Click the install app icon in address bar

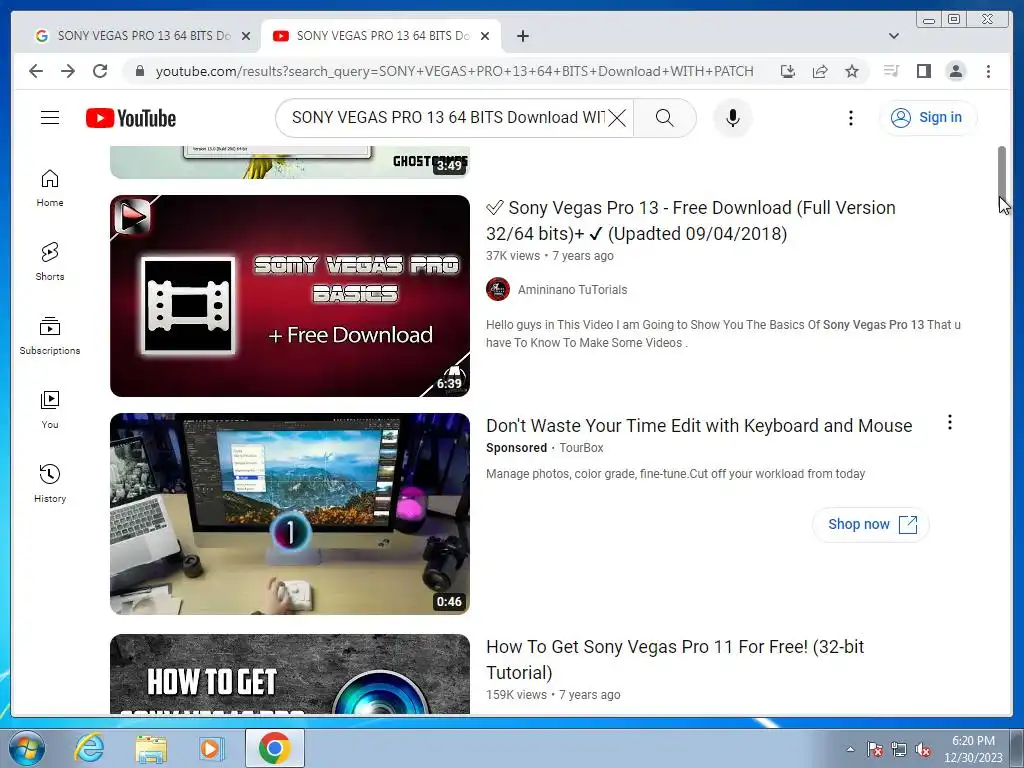[x=788, y=71]
